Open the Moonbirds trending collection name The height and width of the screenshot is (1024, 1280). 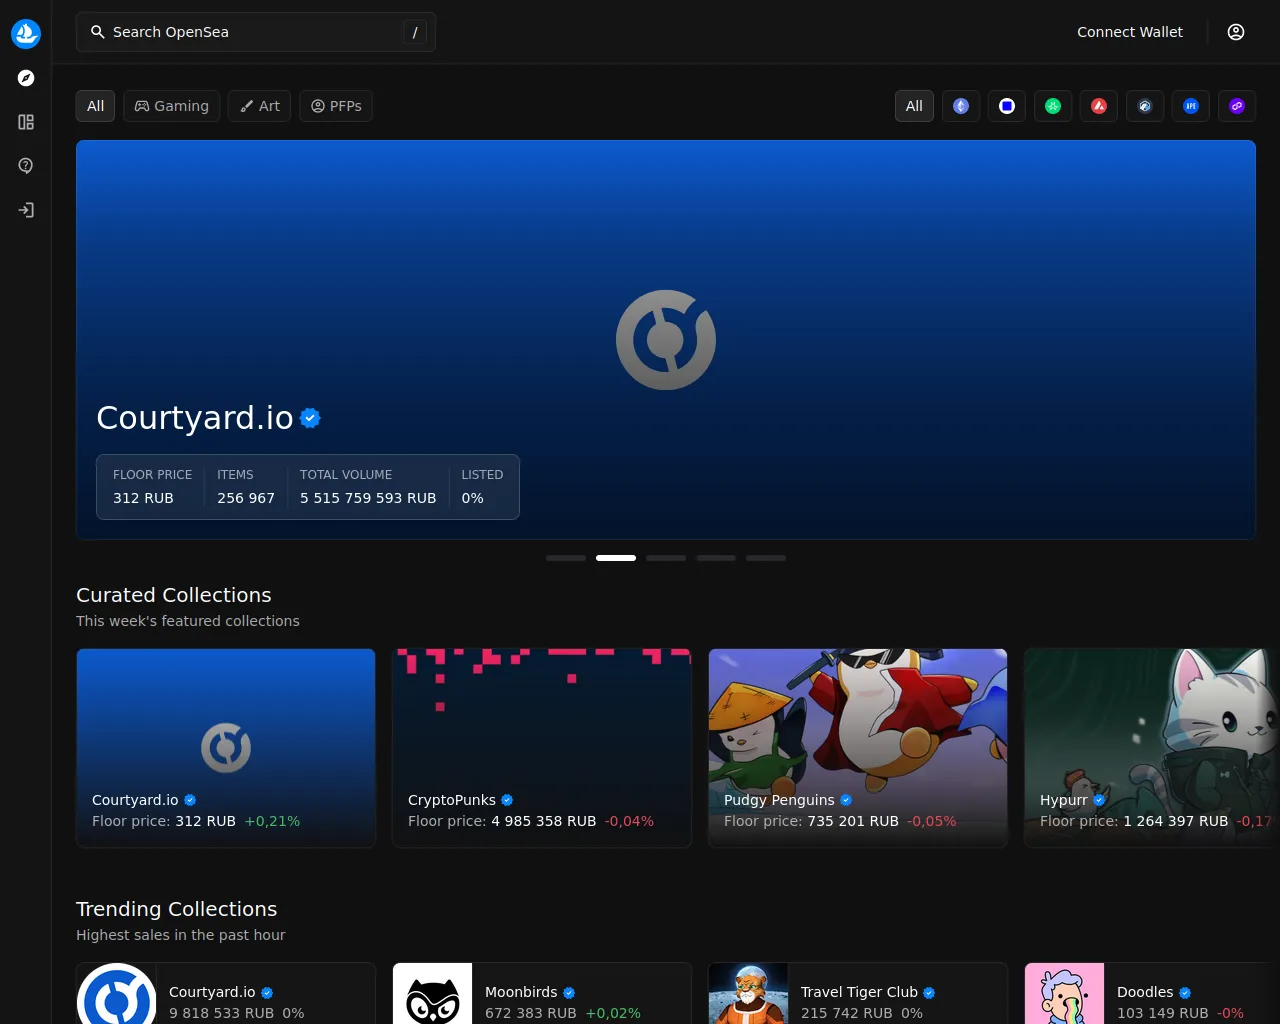tap(521, 992)
